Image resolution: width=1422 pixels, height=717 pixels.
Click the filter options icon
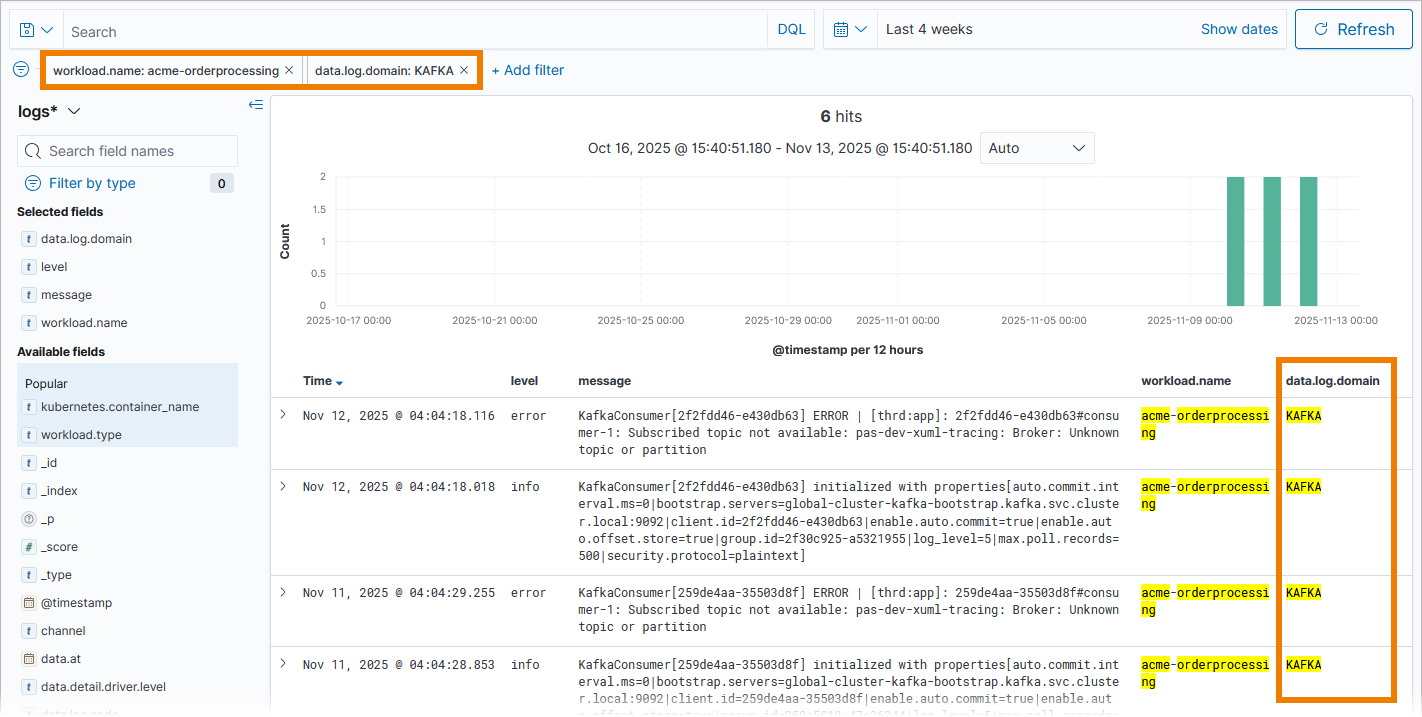coord(21,70)
